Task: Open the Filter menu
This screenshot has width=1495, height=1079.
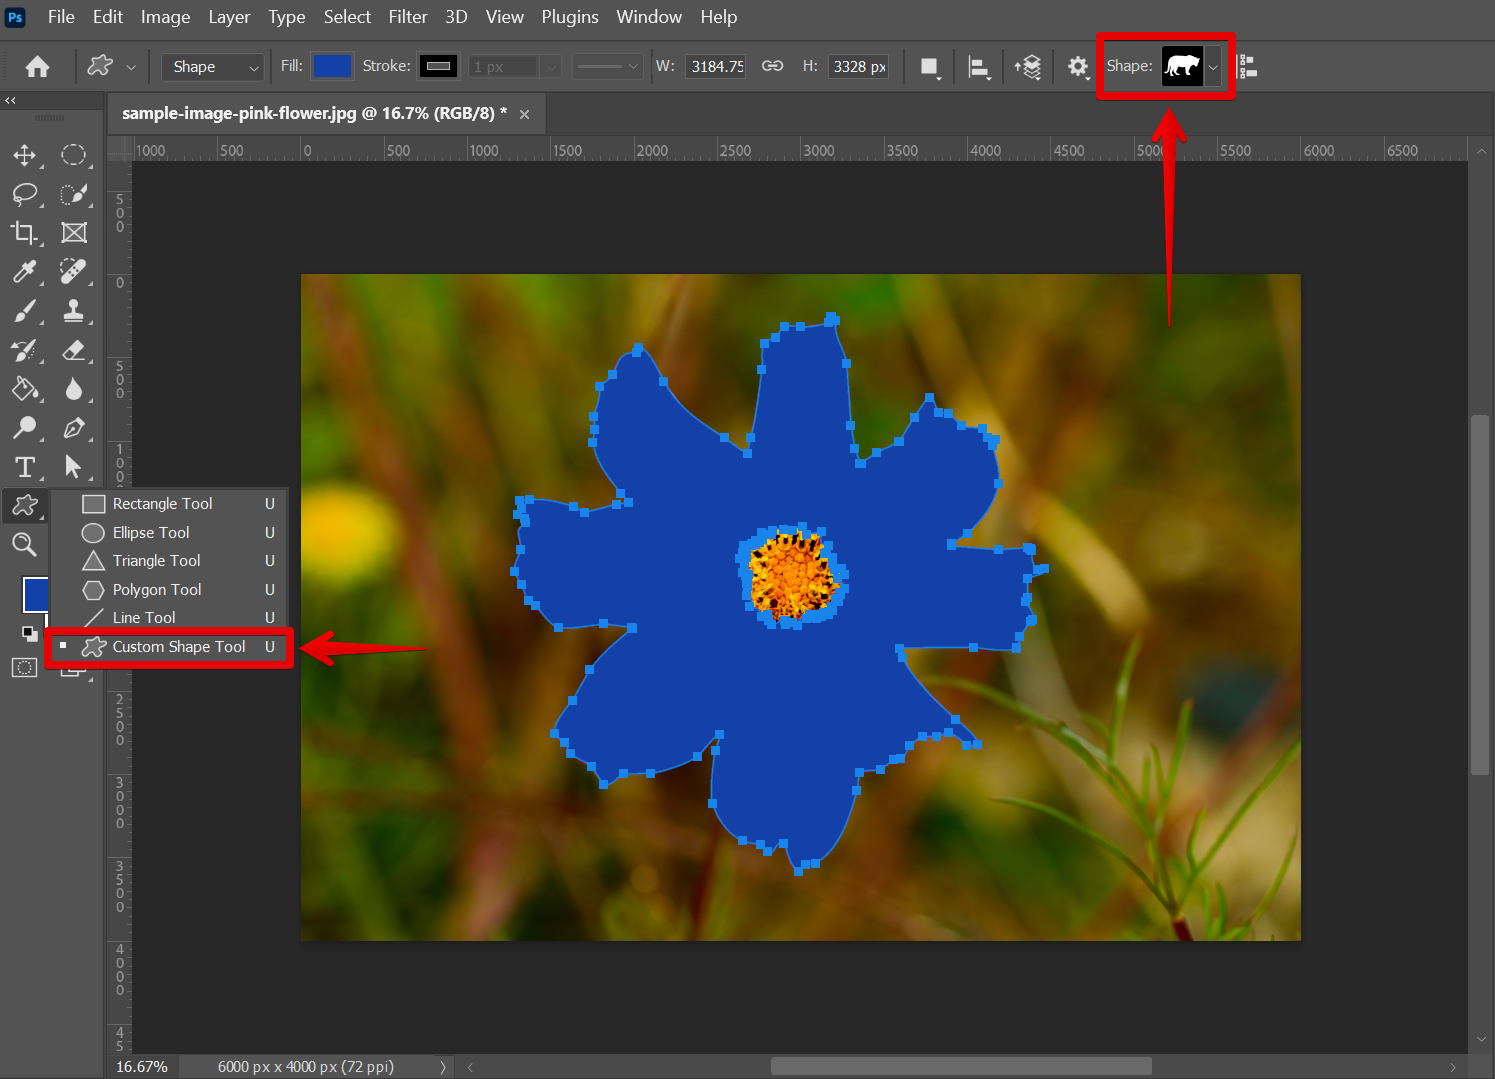Action: (x=407, y=17)
